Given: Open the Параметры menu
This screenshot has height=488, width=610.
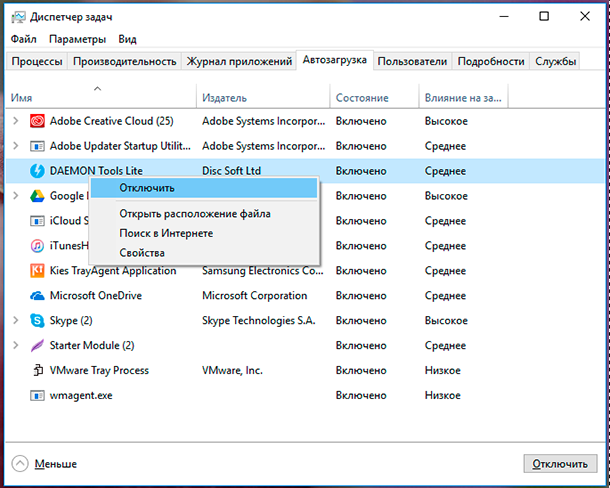Looking at the screenshot, I should click(x=77, y=39).
